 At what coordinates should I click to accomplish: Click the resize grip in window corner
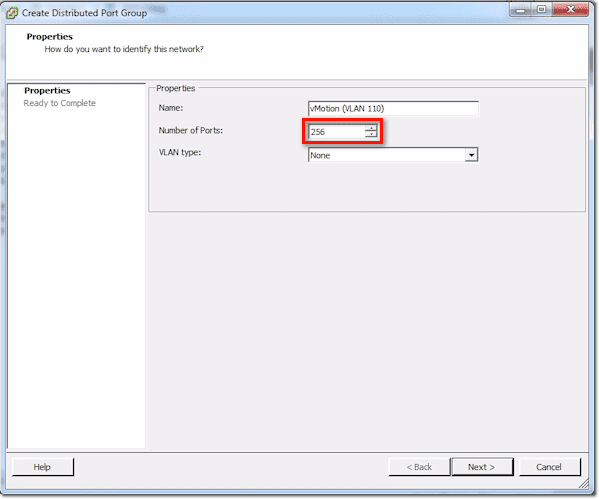584,484
